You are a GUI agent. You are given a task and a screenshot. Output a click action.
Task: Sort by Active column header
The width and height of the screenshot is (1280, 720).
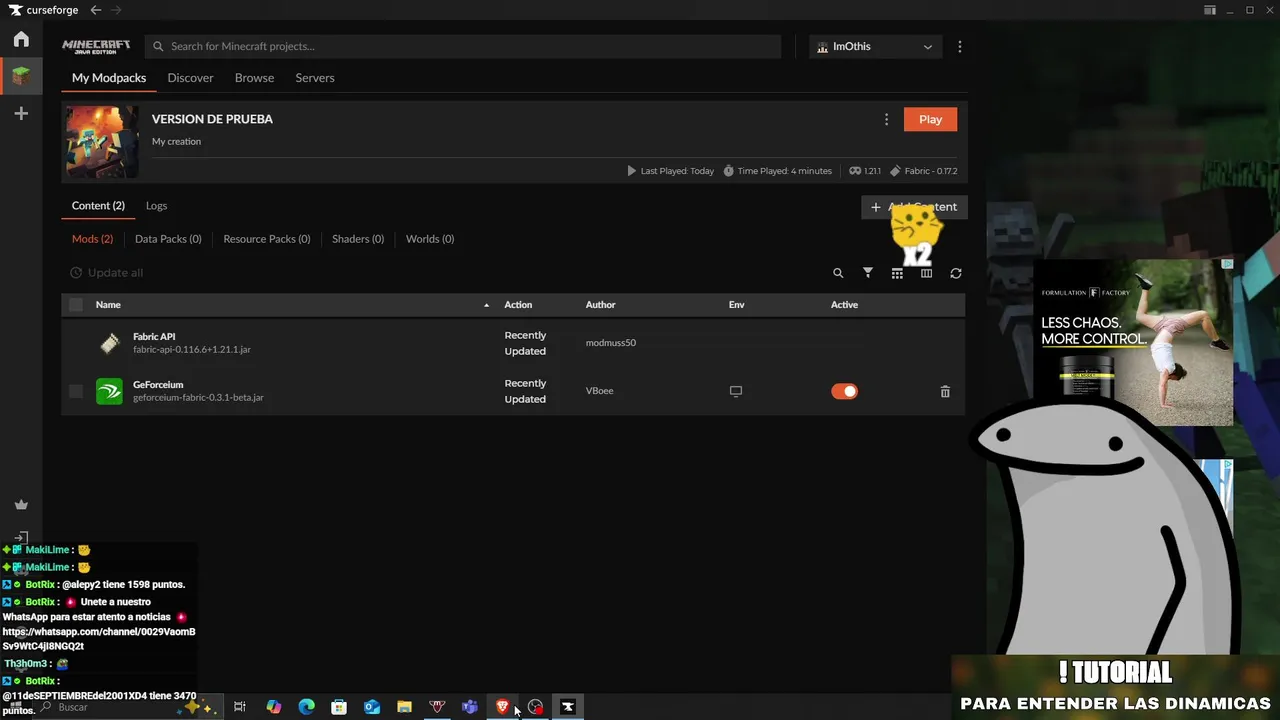point(844,305)
